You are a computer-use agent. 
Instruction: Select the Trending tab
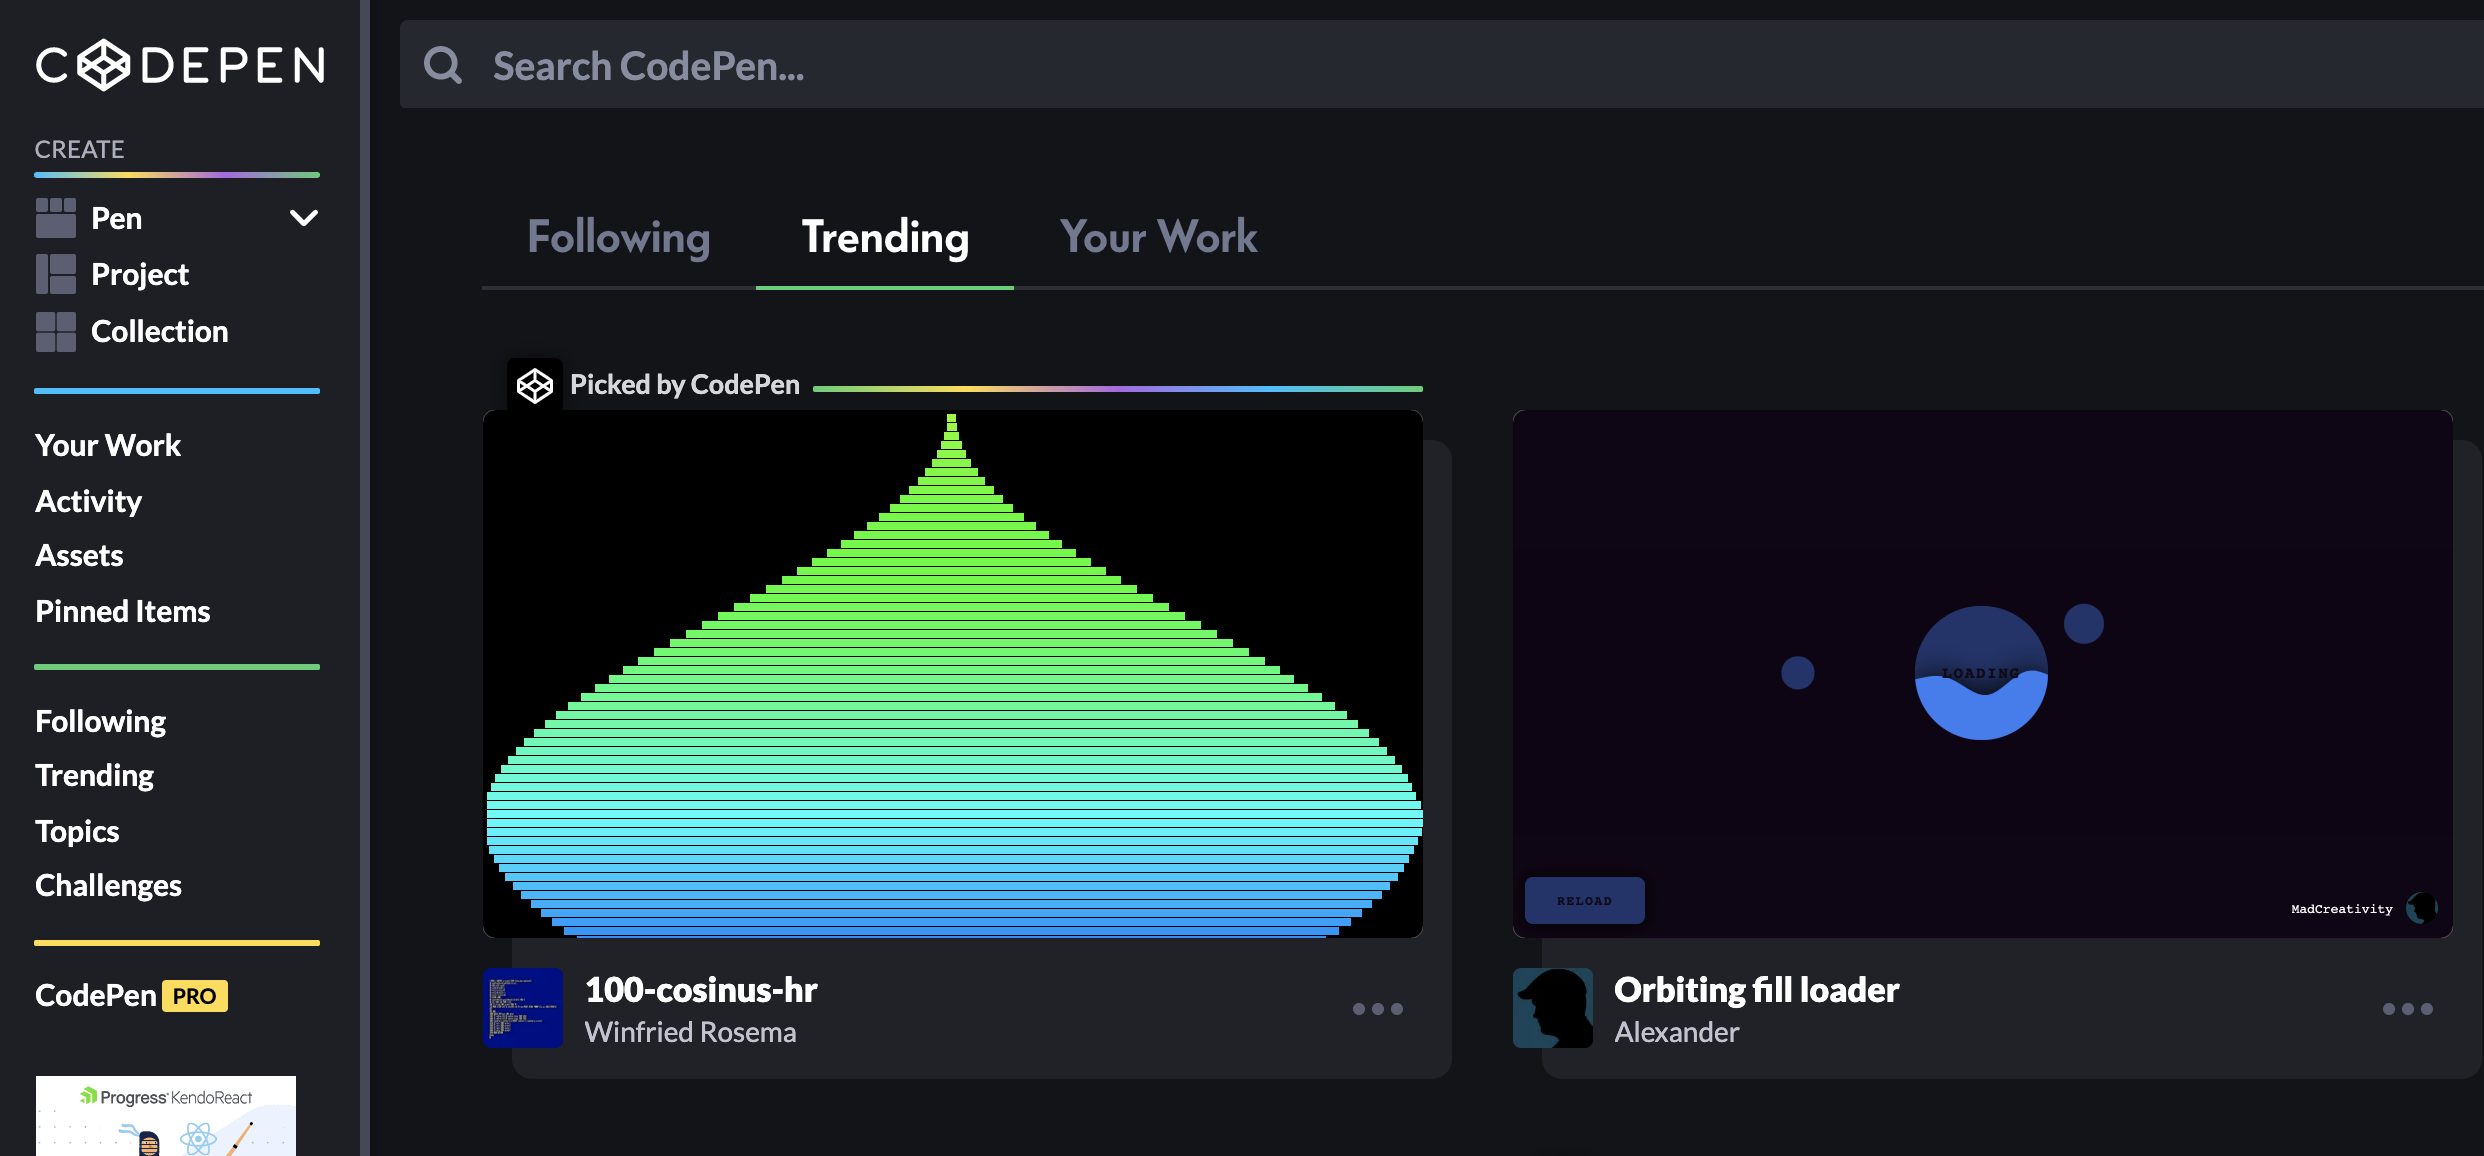point(884,238)
